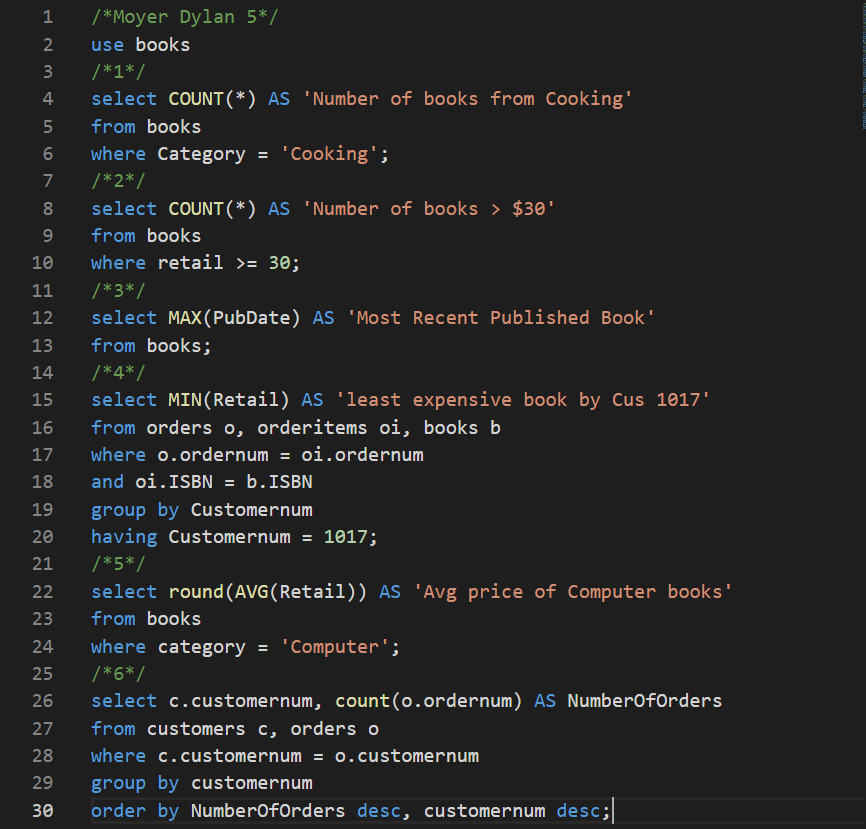This screenshot has width=866, height=829.
Task: Click "where category = 'Computer';" line
Action: point(245,647)
